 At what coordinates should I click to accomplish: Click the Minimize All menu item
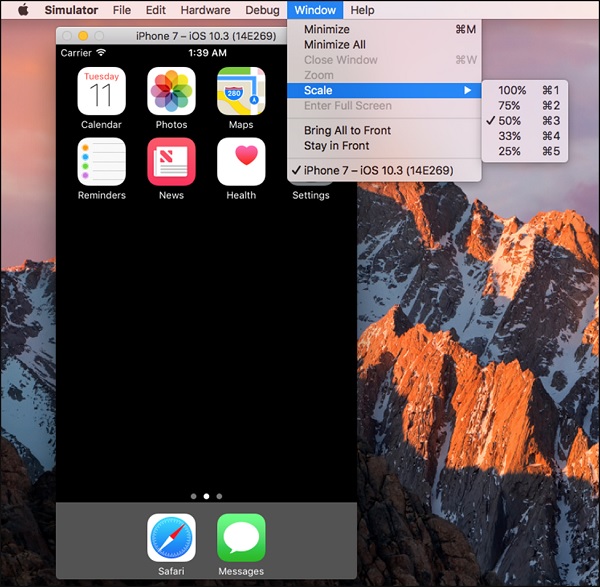coord(334,45)
